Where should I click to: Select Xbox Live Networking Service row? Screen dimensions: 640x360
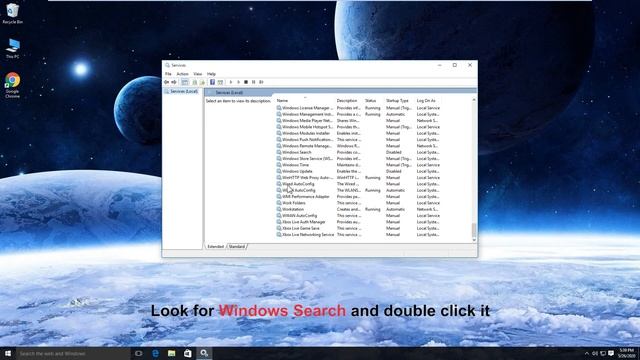(358, 235)
